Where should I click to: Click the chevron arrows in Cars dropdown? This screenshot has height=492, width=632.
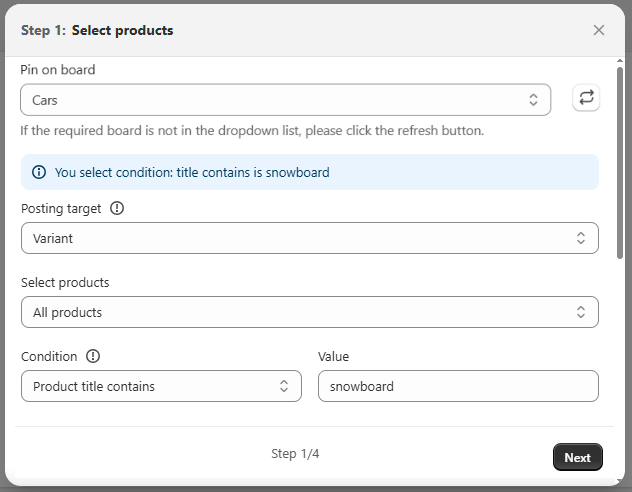point(534,100)
